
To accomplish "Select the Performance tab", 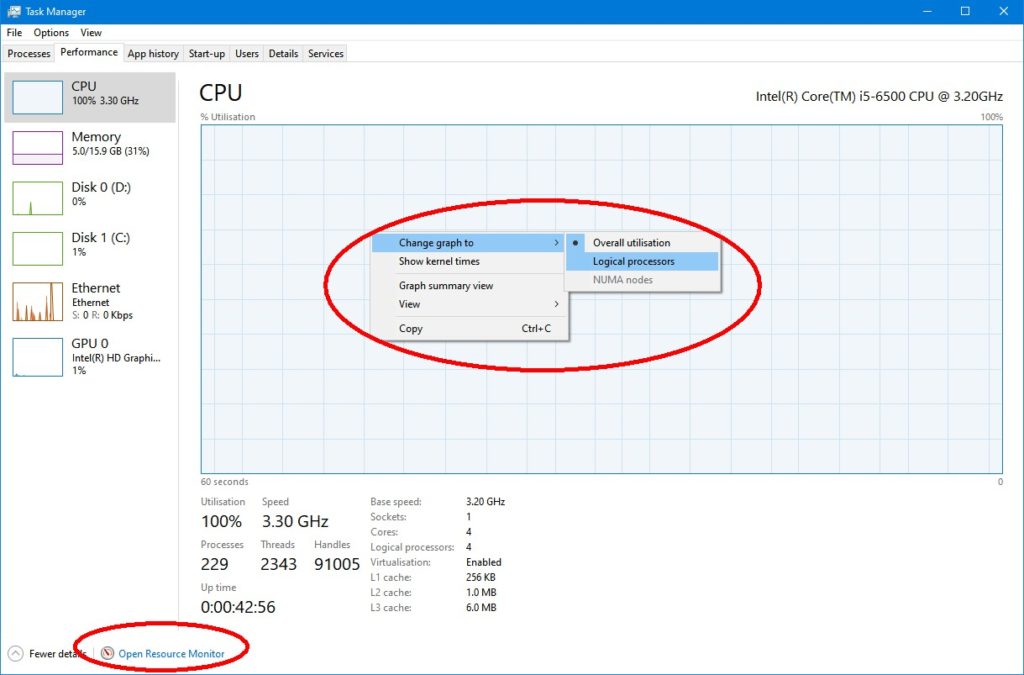I will click(x=89, y=52).
